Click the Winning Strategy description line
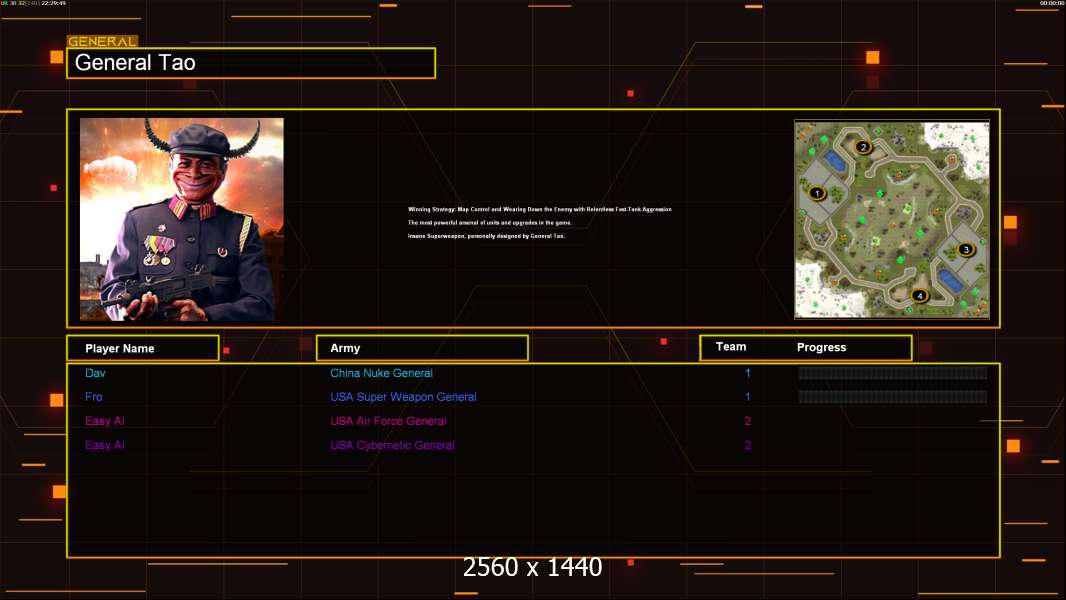 tap(540, 209)
